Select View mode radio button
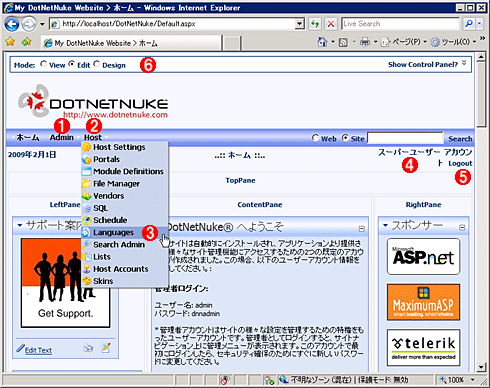The image size is (490, 388). tap(43, 64)
